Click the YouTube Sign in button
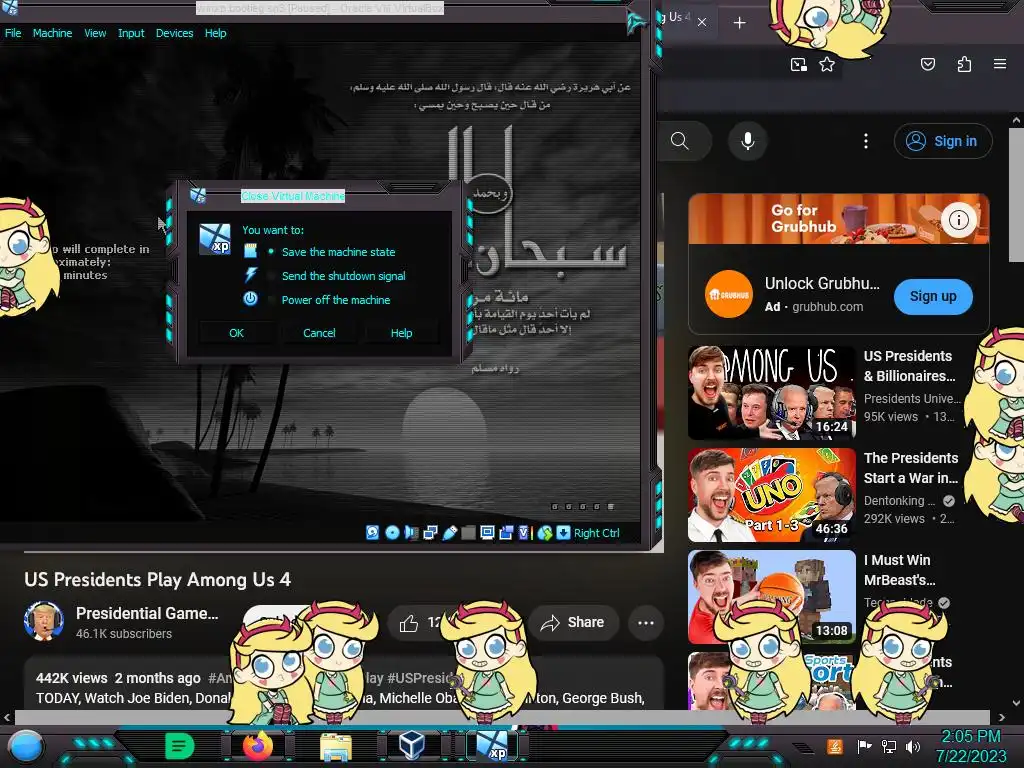 point(942,141)
